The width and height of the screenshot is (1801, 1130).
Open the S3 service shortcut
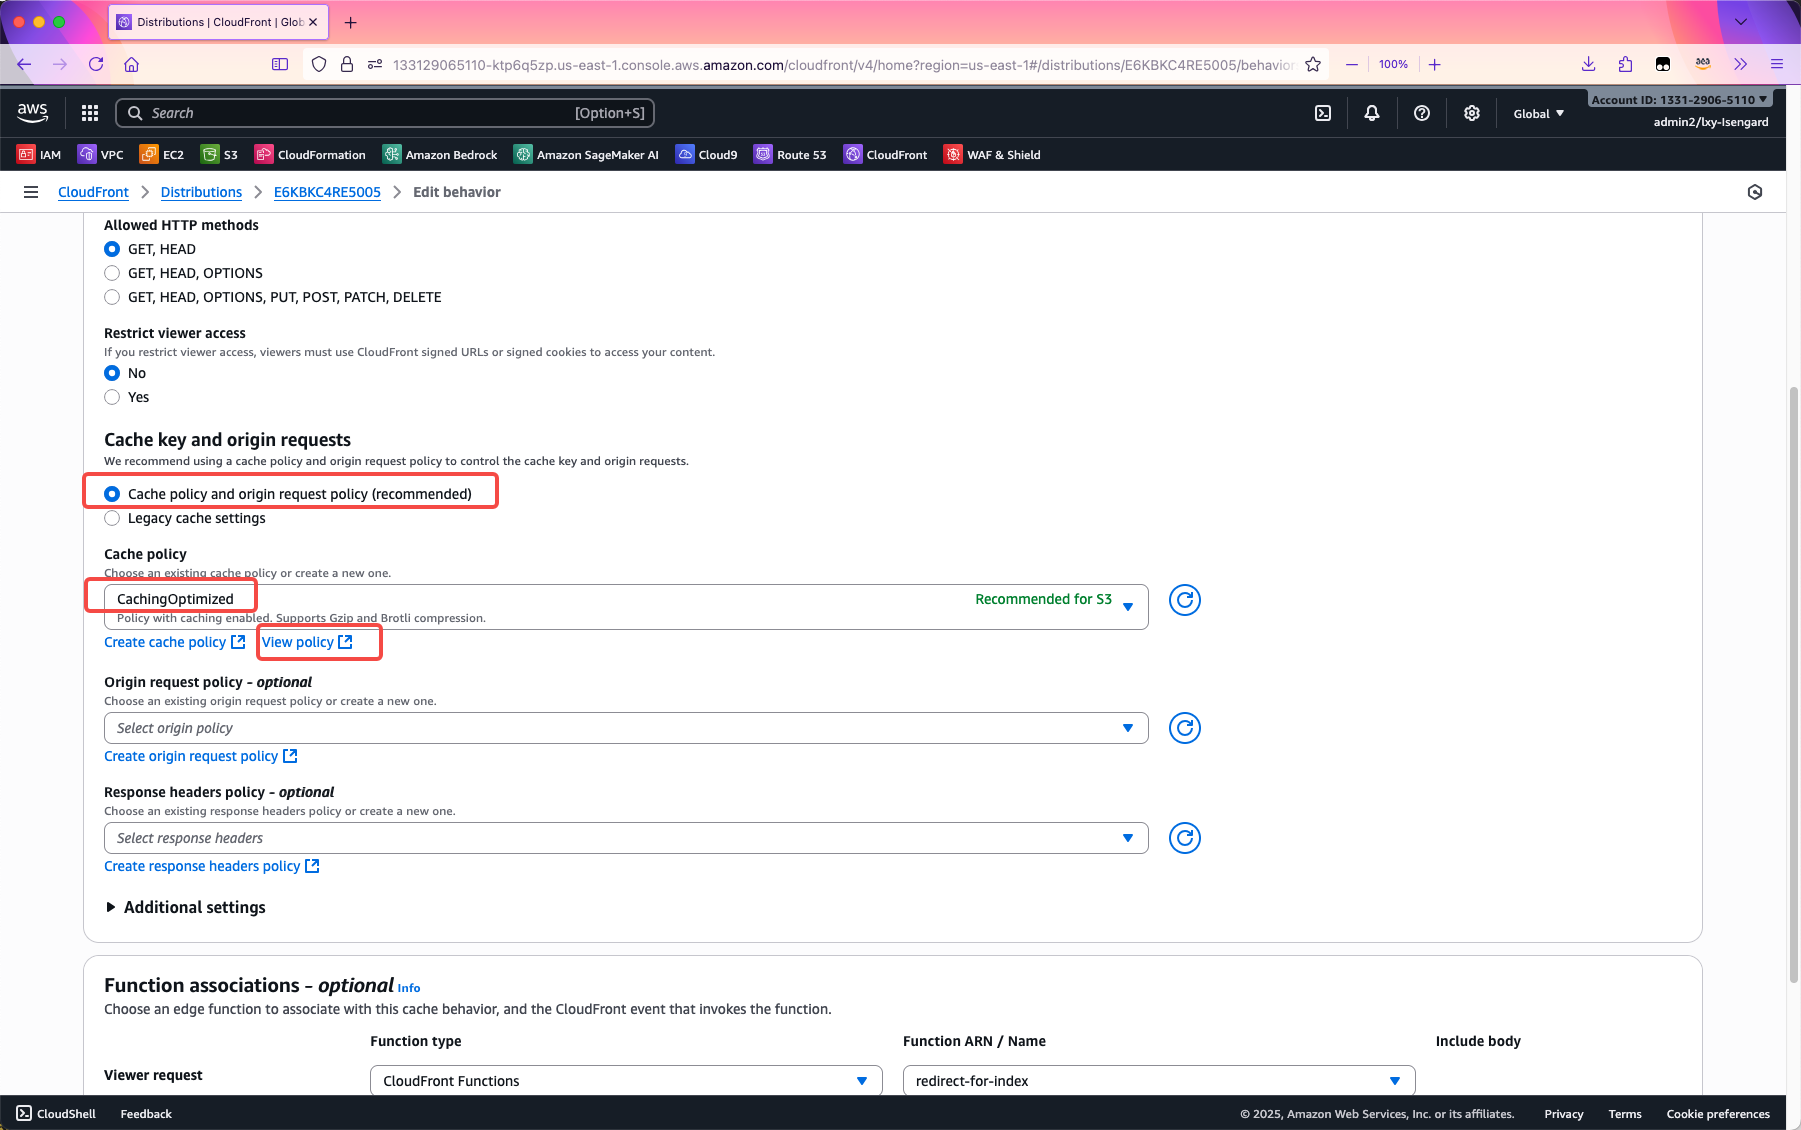pyautogui.click(x=220, y=155)
